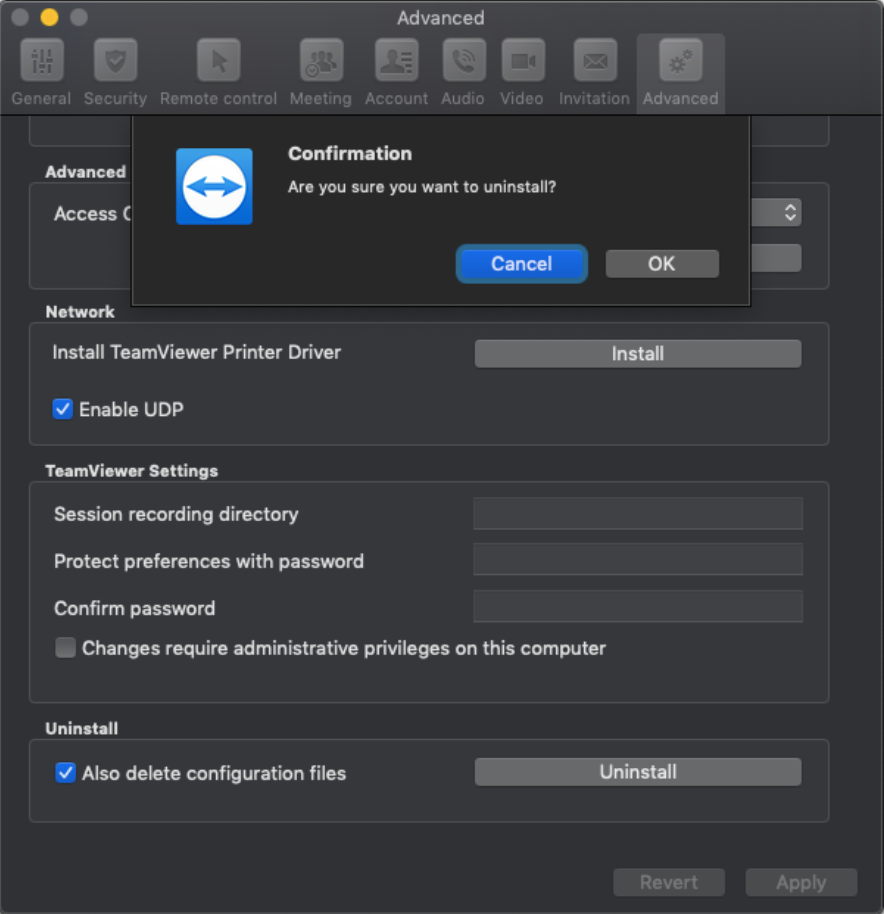
Task: Disable the Enable UDP checkbox
Action: (x=62, y=409)
